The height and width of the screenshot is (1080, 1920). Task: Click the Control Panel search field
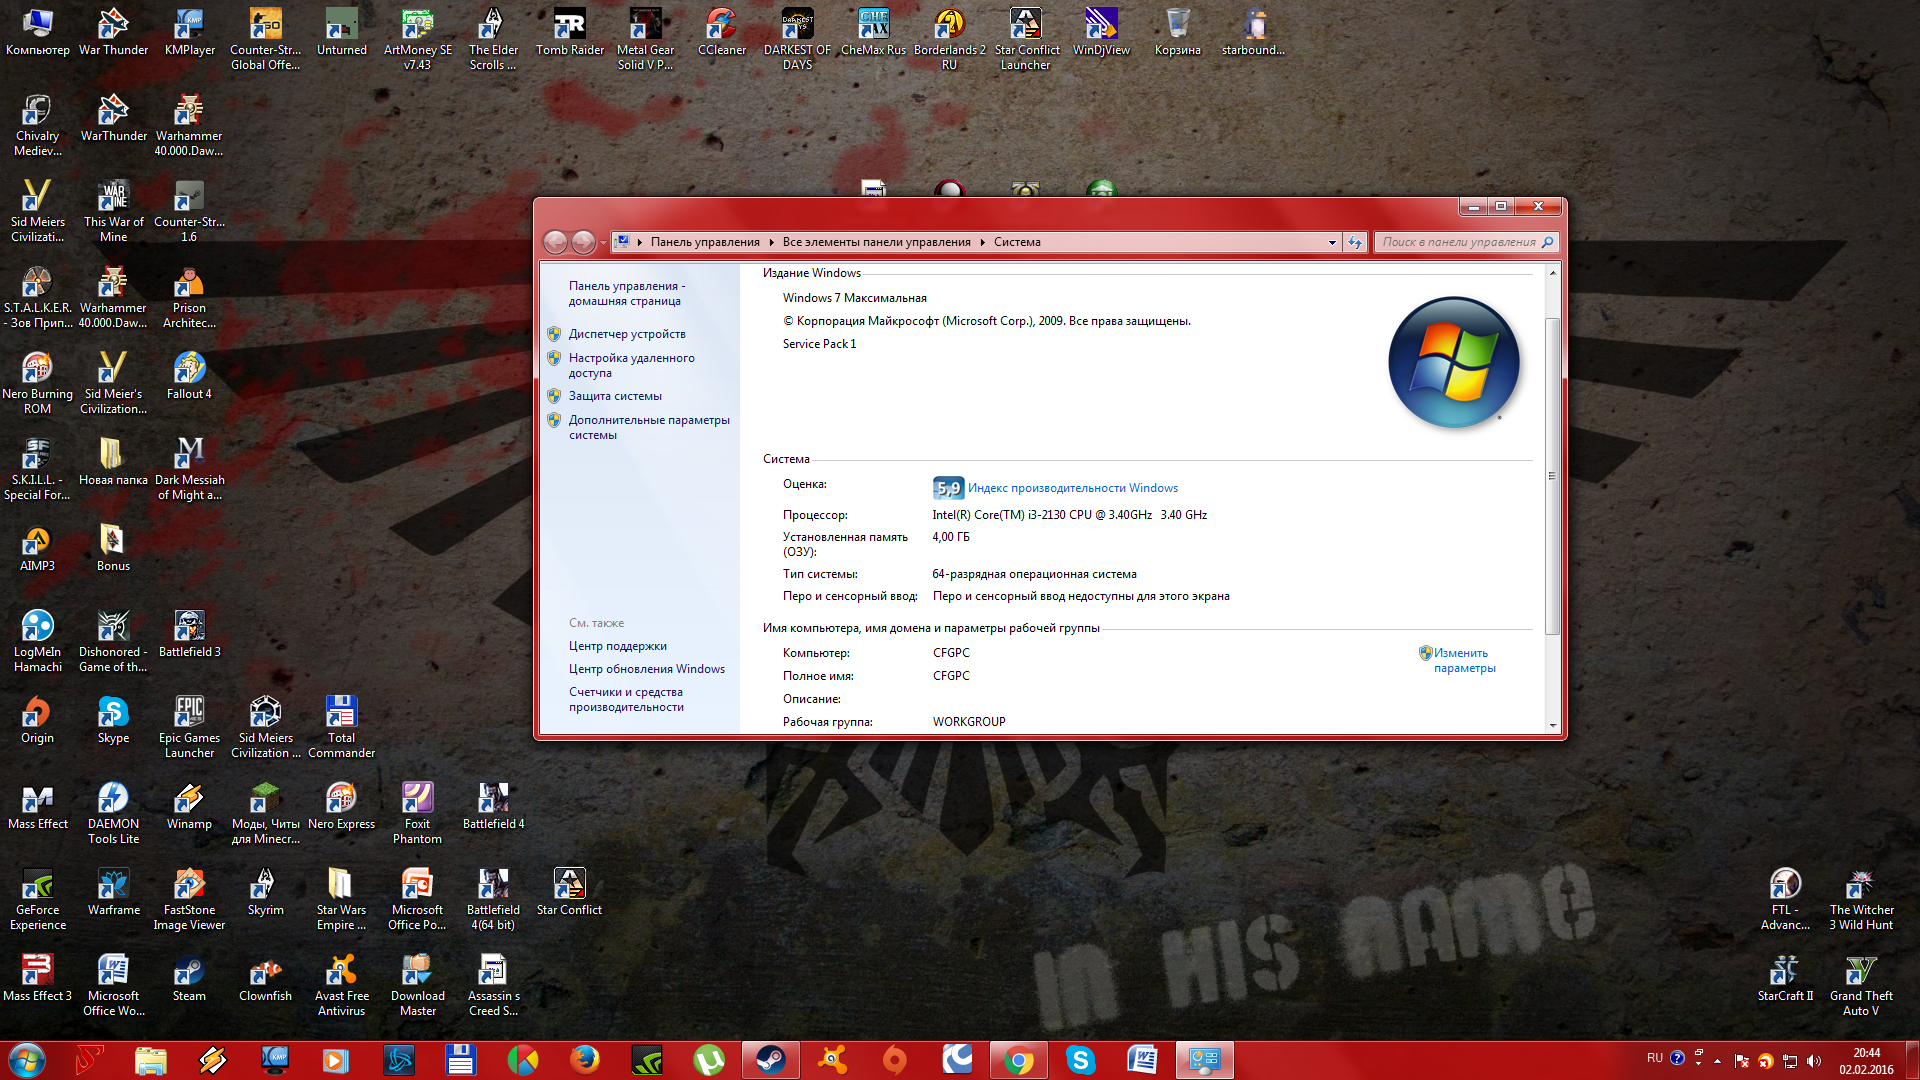coord(1460,242)
